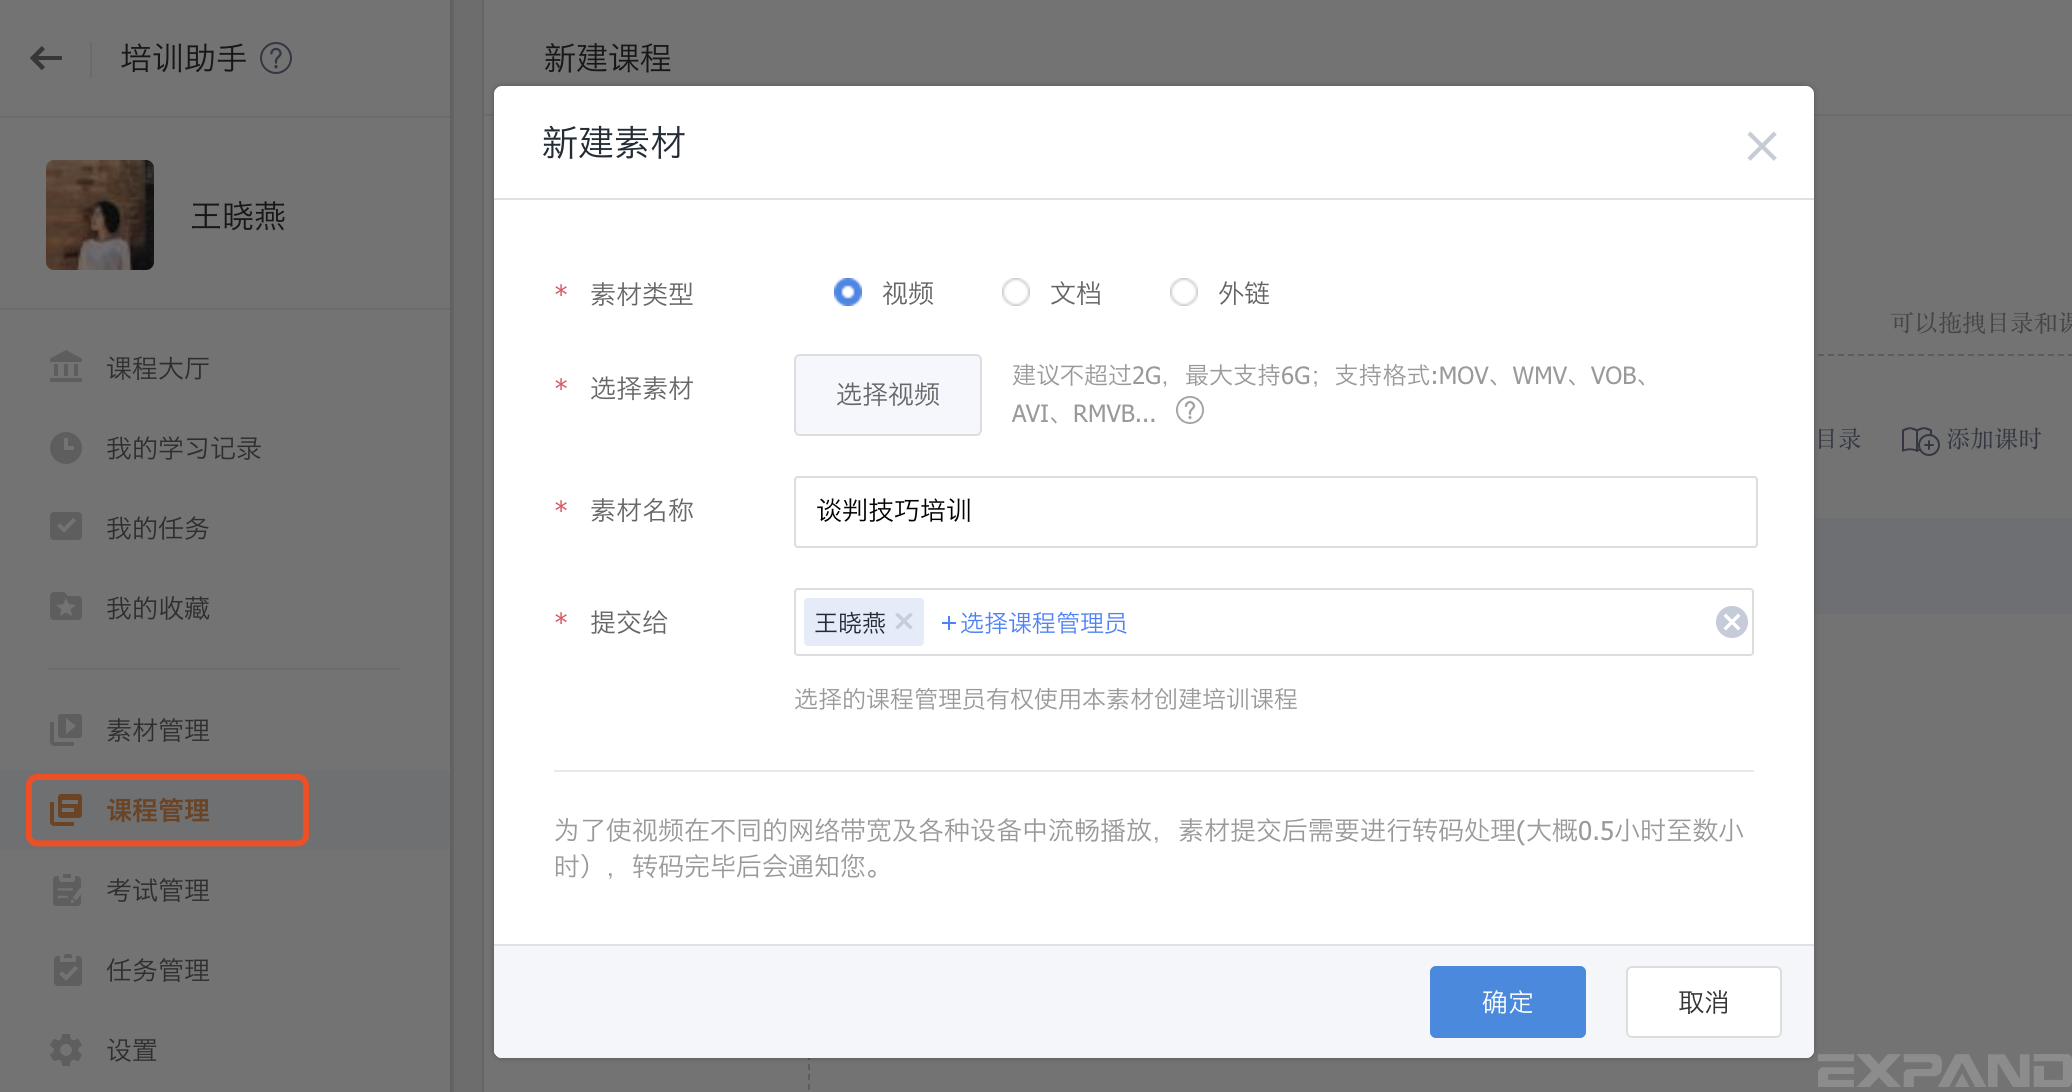Cancel with the 取消 button
The width and height of the screenshot is (2072, 1092).
click(x=1703, y=1001)
